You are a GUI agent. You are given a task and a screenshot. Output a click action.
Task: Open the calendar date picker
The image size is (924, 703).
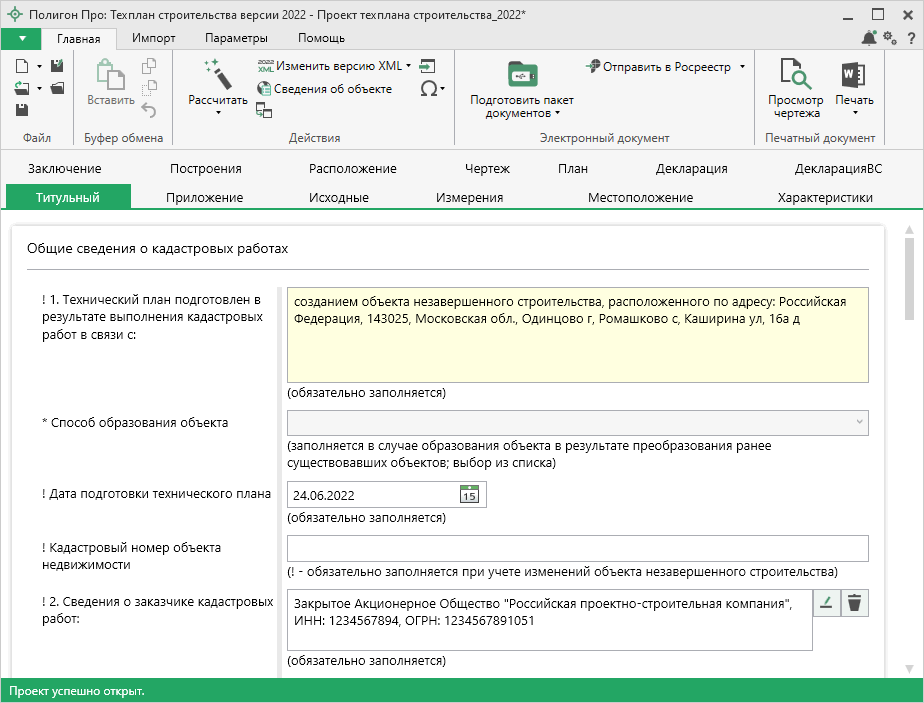pyautogui.click(x=469, y=494)
